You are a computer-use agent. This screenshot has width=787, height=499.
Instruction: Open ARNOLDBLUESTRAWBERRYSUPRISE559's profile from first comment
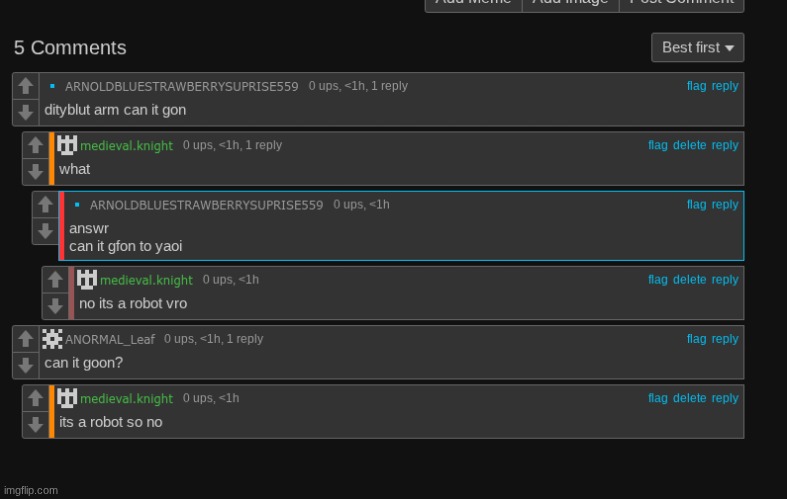181,87
